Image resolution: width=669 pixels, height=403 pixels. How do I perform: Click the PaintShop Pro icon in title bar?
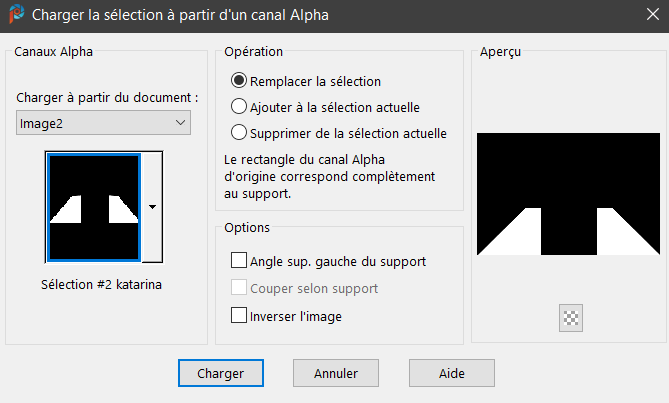(x=15, y=15)
